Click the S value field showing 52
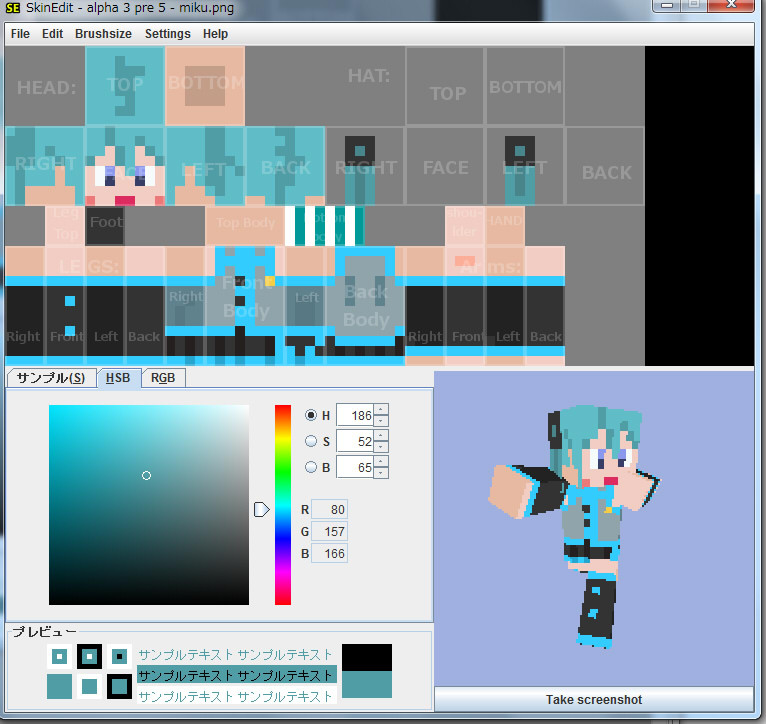This screenshot has height=724, width=766. [355, 441]
